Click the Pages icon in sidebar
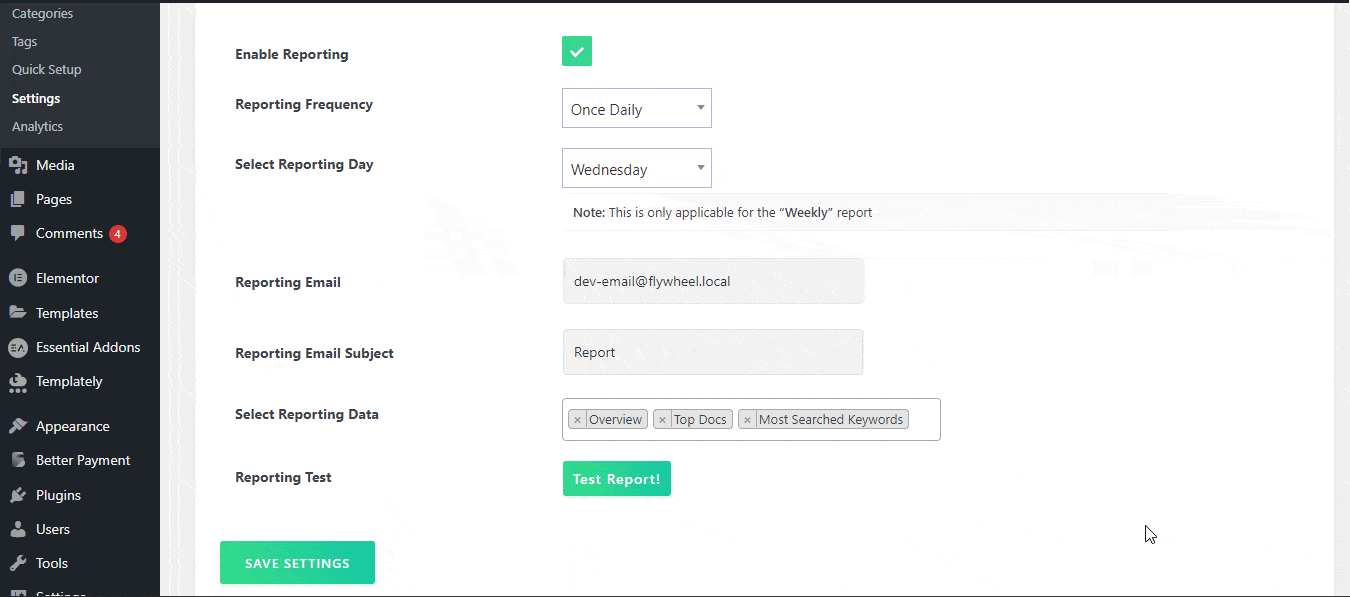1350x597 pixels. [x=18, y=200]
